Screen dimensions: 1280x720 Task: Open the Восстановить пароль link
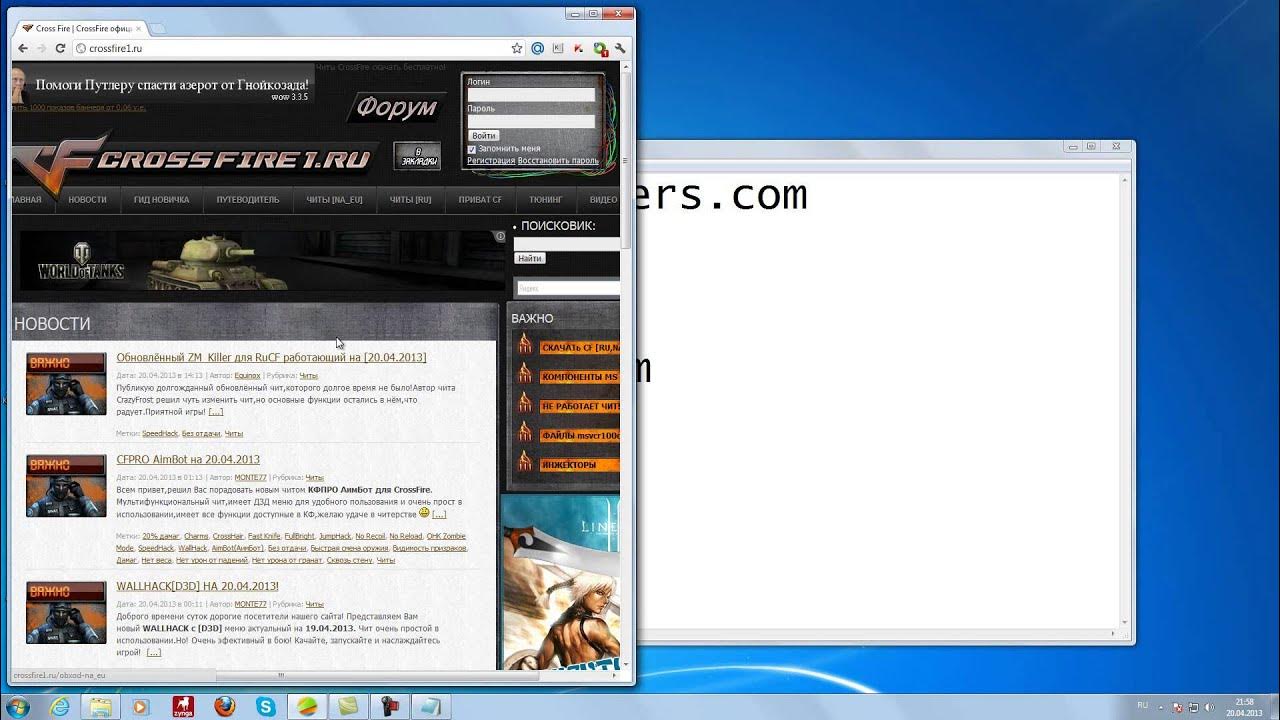pyautogui.click(x=558, y=160)
